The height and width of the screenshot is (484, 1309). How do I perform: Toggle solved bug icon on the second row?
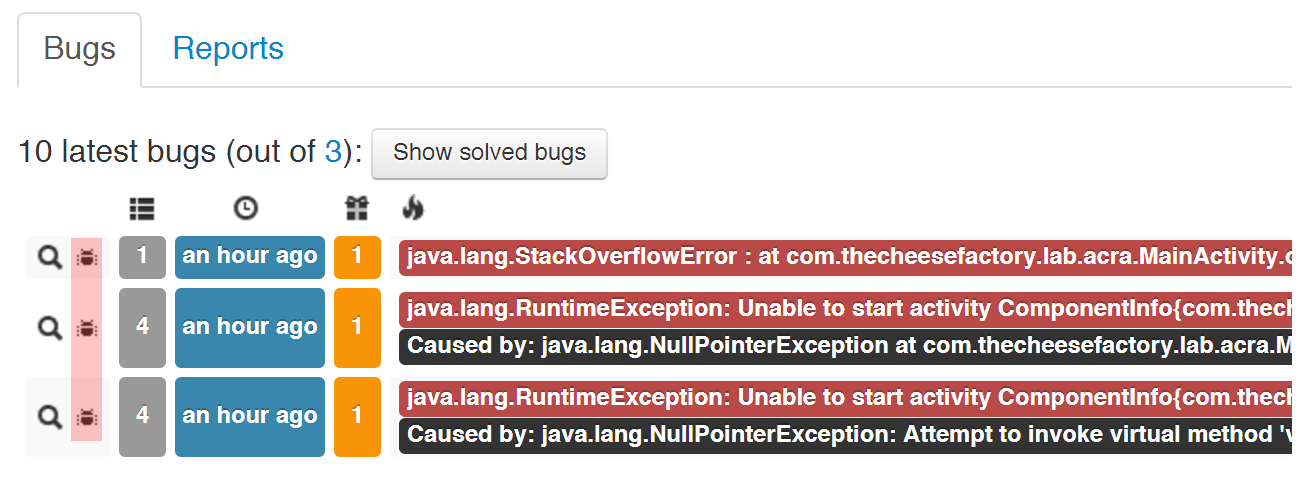click(x=87, y=327)
